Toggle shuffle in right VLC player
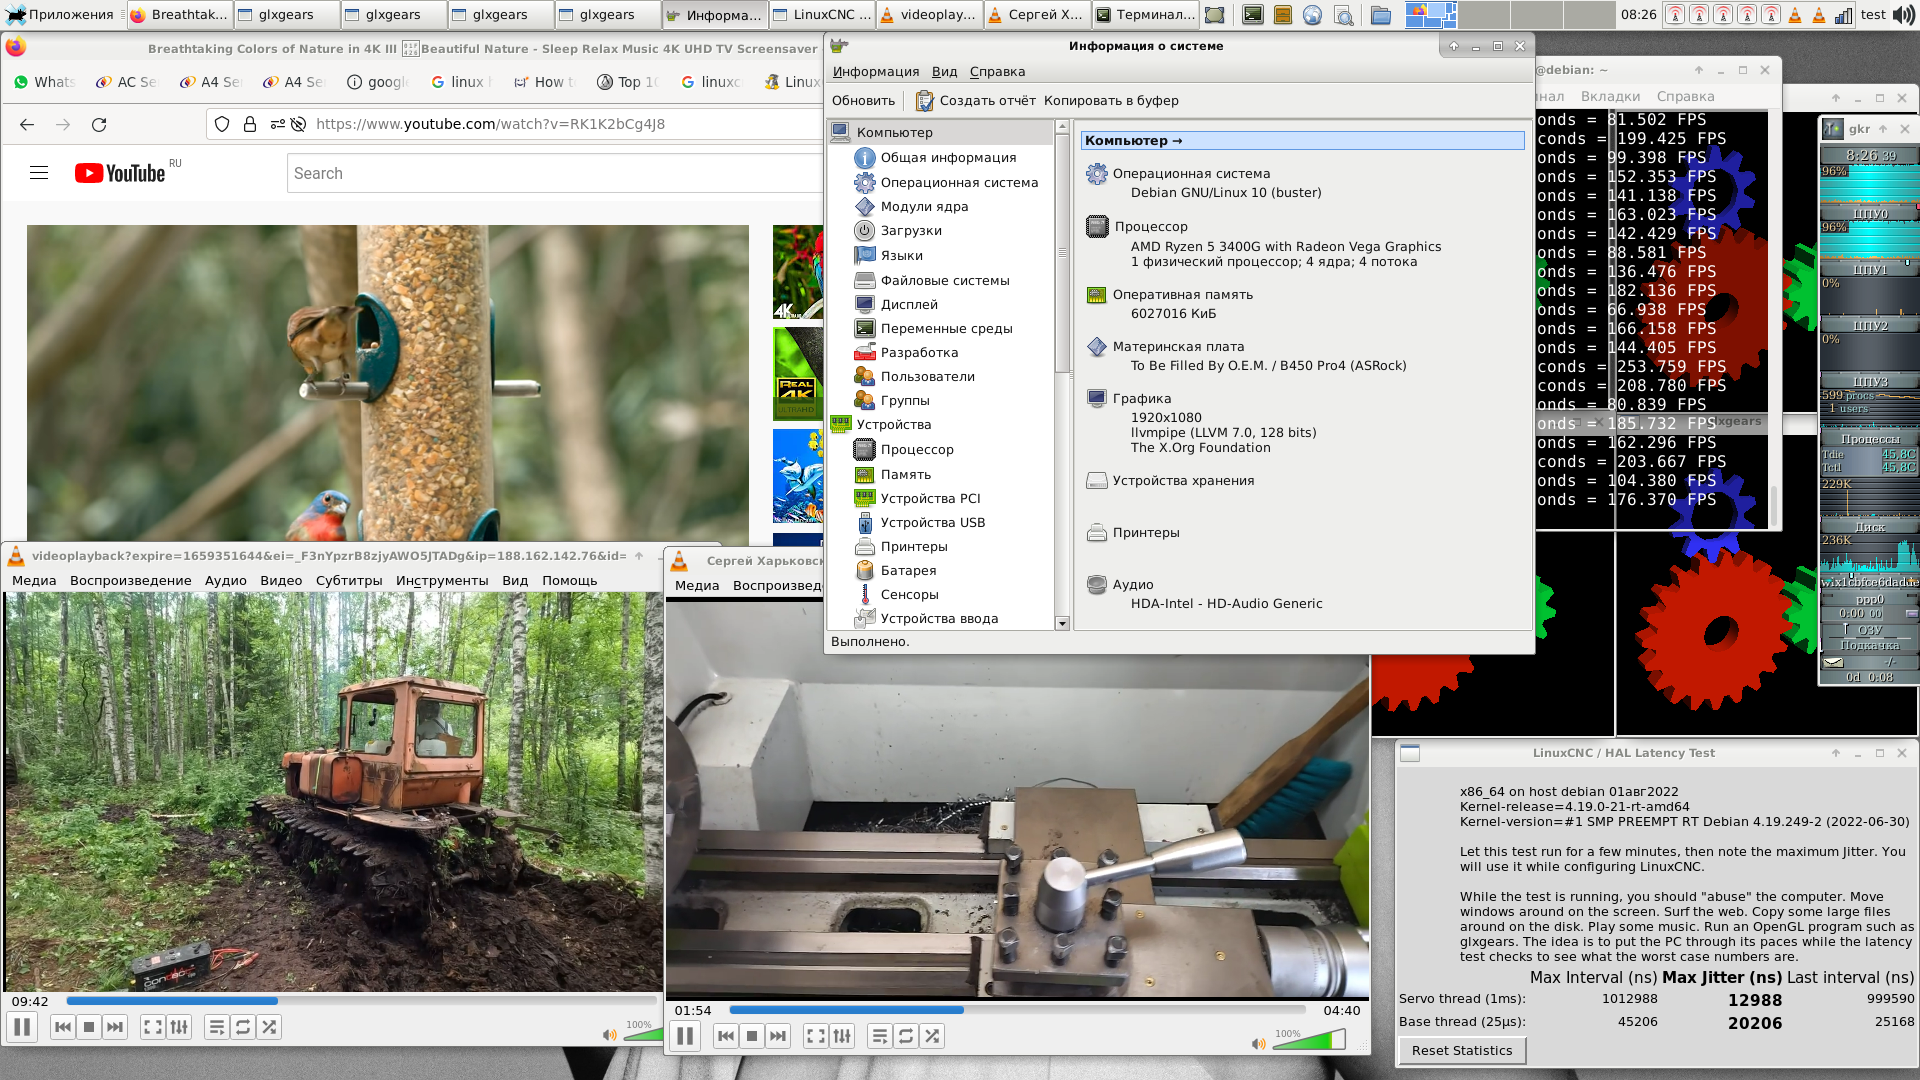The height and width of the screenshot is (1080, 1920). coord(932,1036)
